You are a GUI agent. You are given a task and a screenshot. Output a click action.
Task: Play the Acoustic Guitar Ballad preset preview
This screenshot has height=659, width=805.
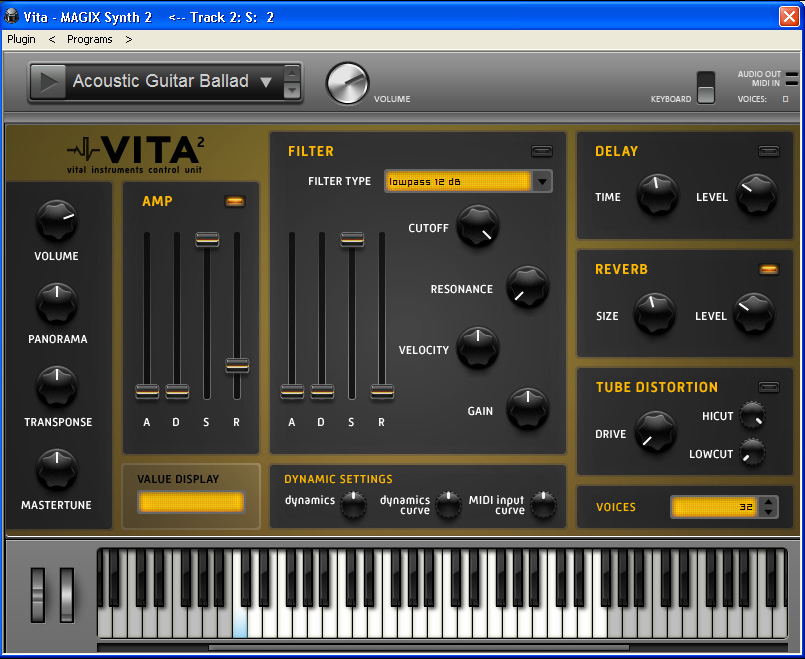tap(48, 82)
